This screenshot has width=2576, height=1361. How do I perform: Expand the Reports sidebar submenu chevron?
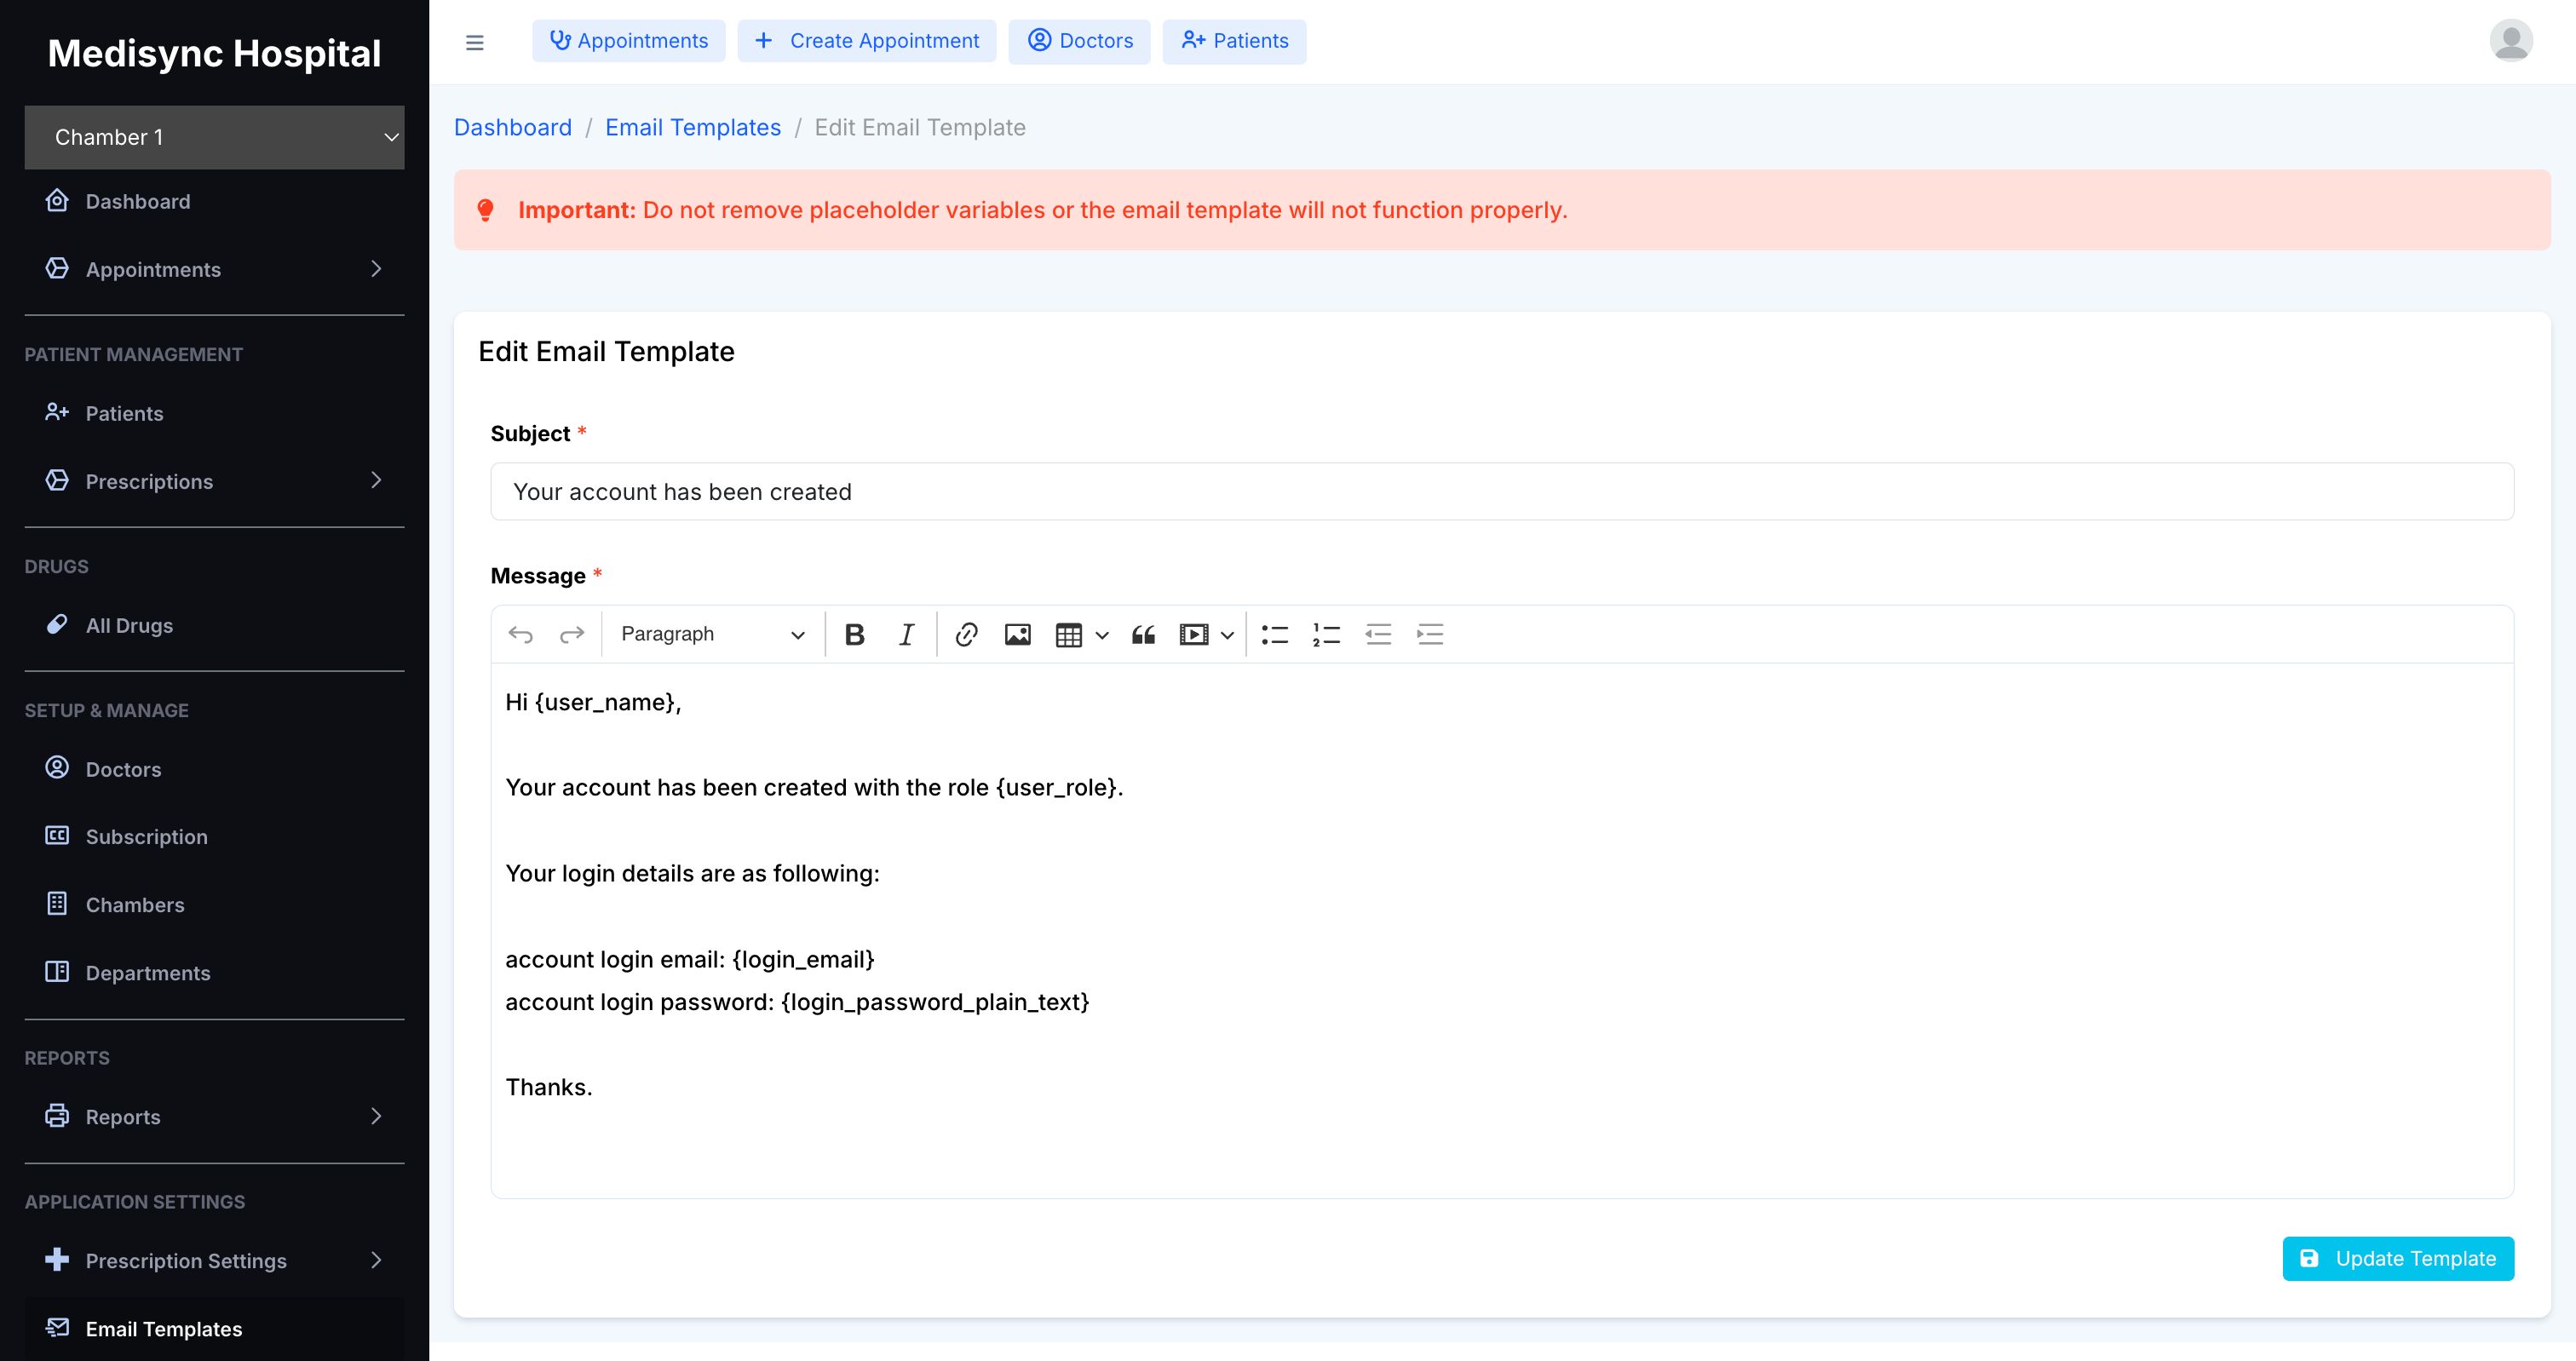click(376, 1116)
